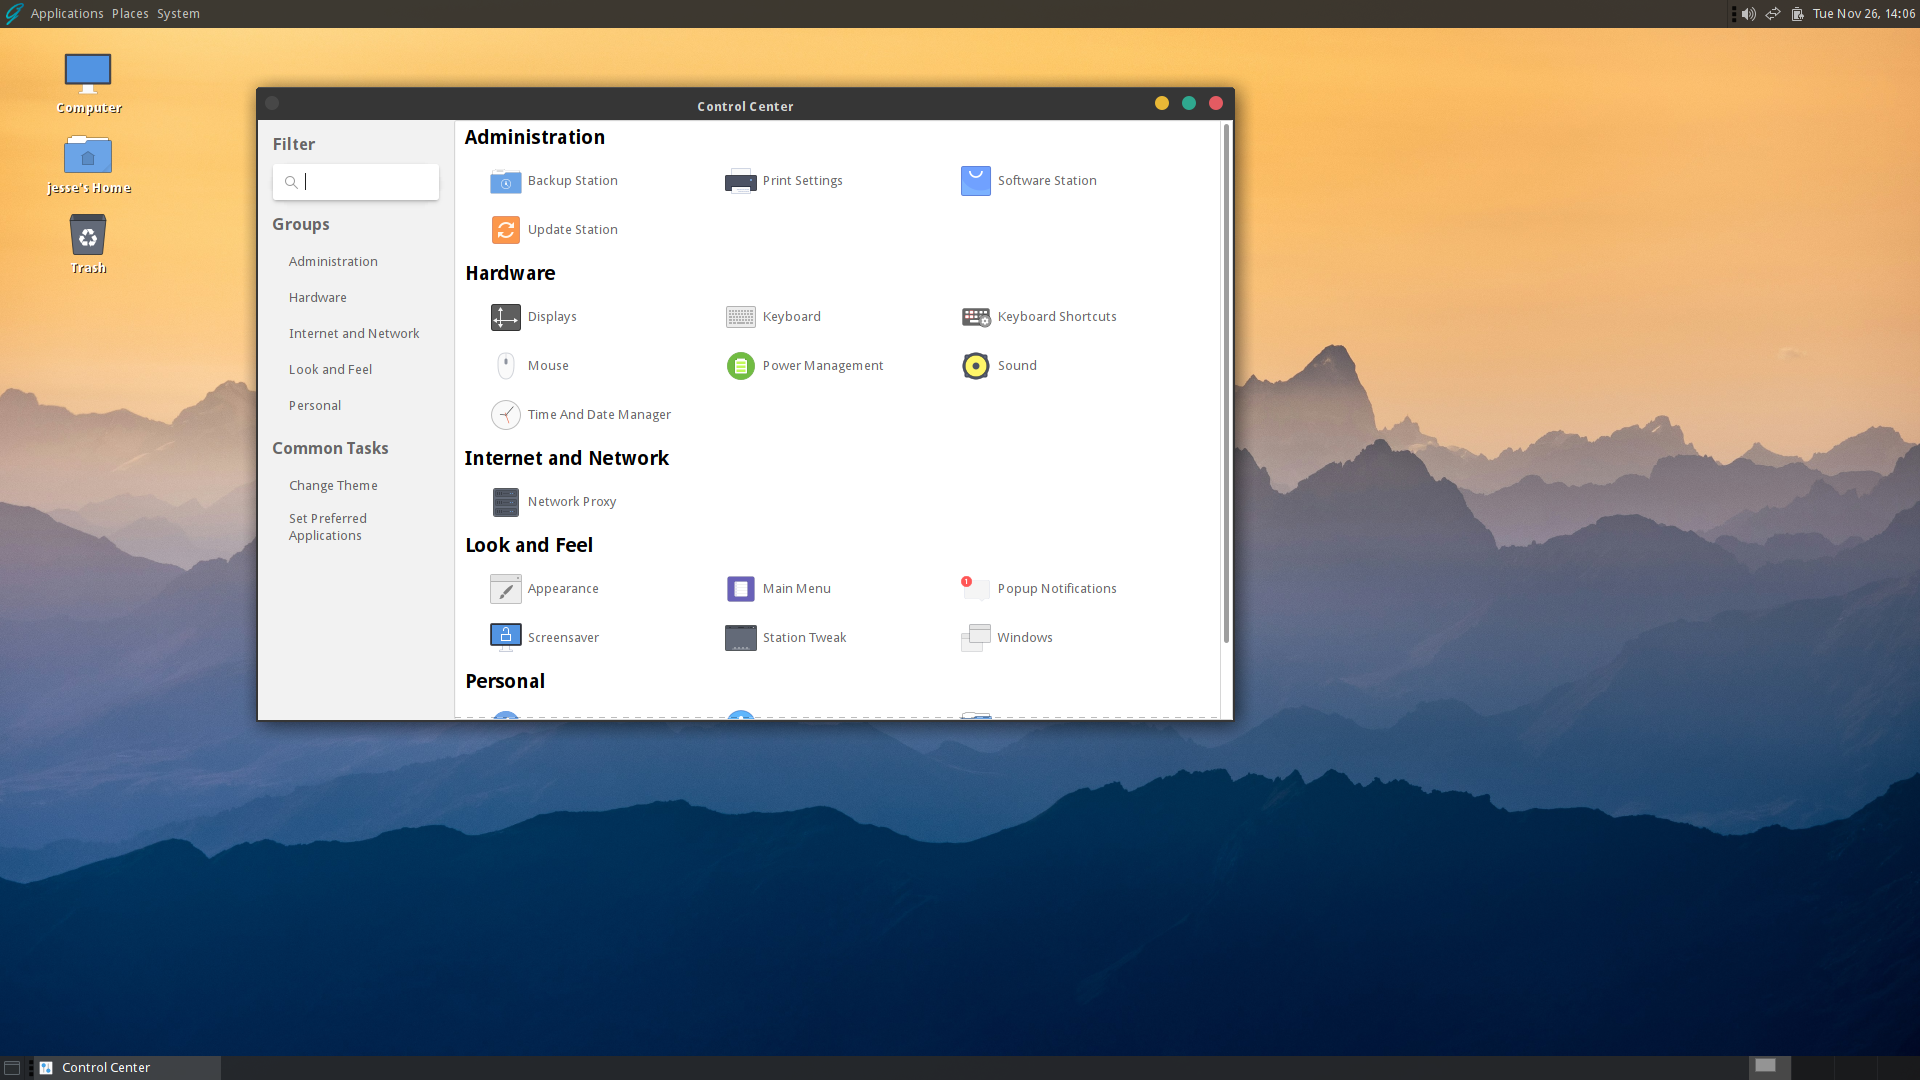Viewport: 1920px width, 1080px height.
Task: Open Update Station orange icon
Action: coord(505,230)
